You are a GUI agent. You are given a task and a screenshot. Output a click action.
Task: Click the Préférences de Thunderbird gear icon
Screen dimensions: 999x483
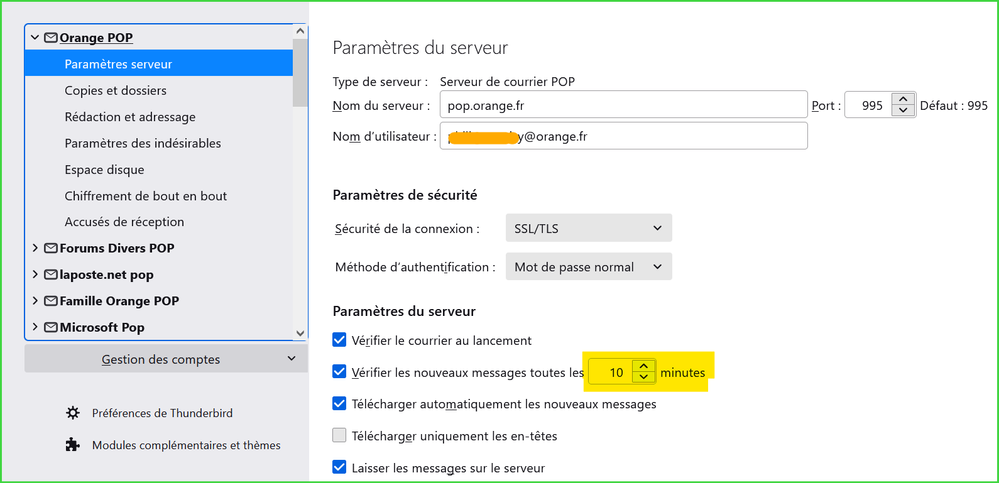coord(72,413)
